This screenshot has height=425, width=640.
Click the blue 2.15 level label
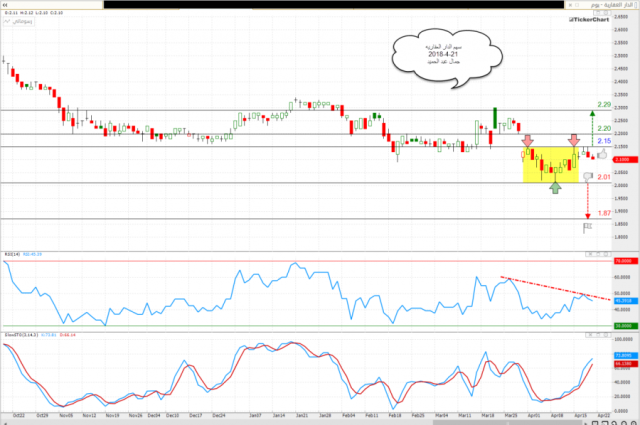pos(604,141)
